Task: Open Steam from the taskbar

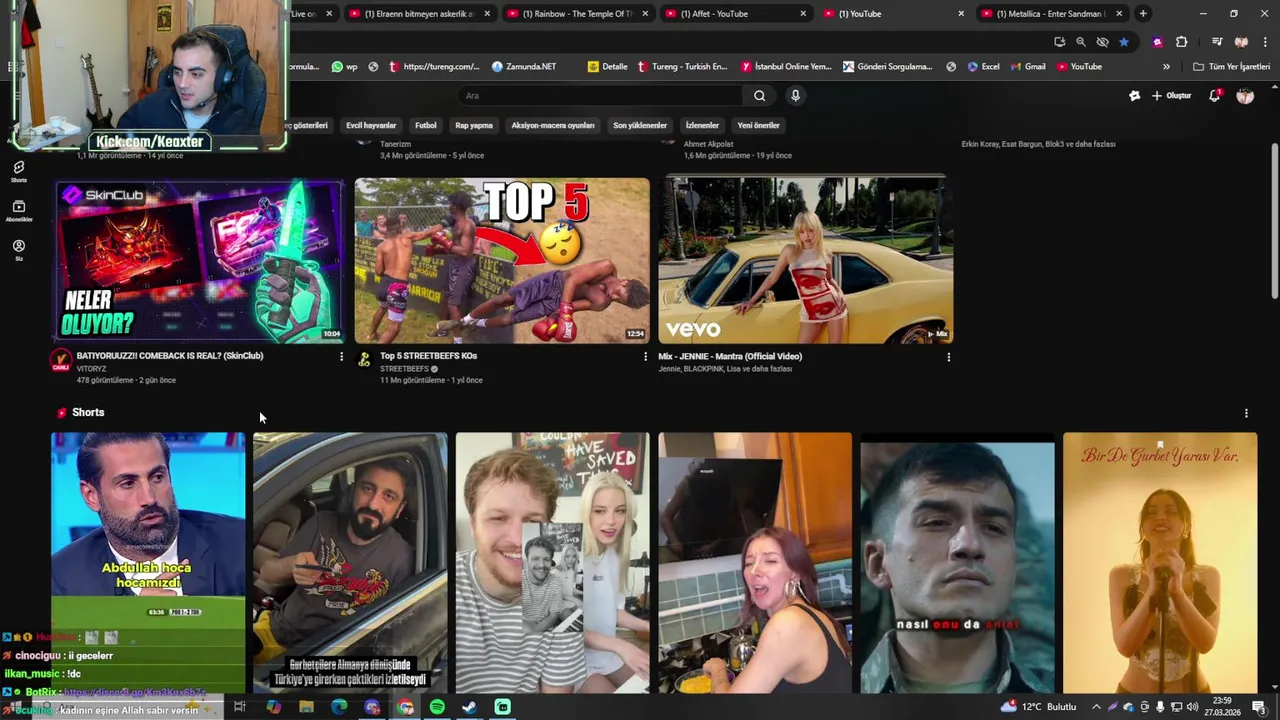Action: (469, 707)
